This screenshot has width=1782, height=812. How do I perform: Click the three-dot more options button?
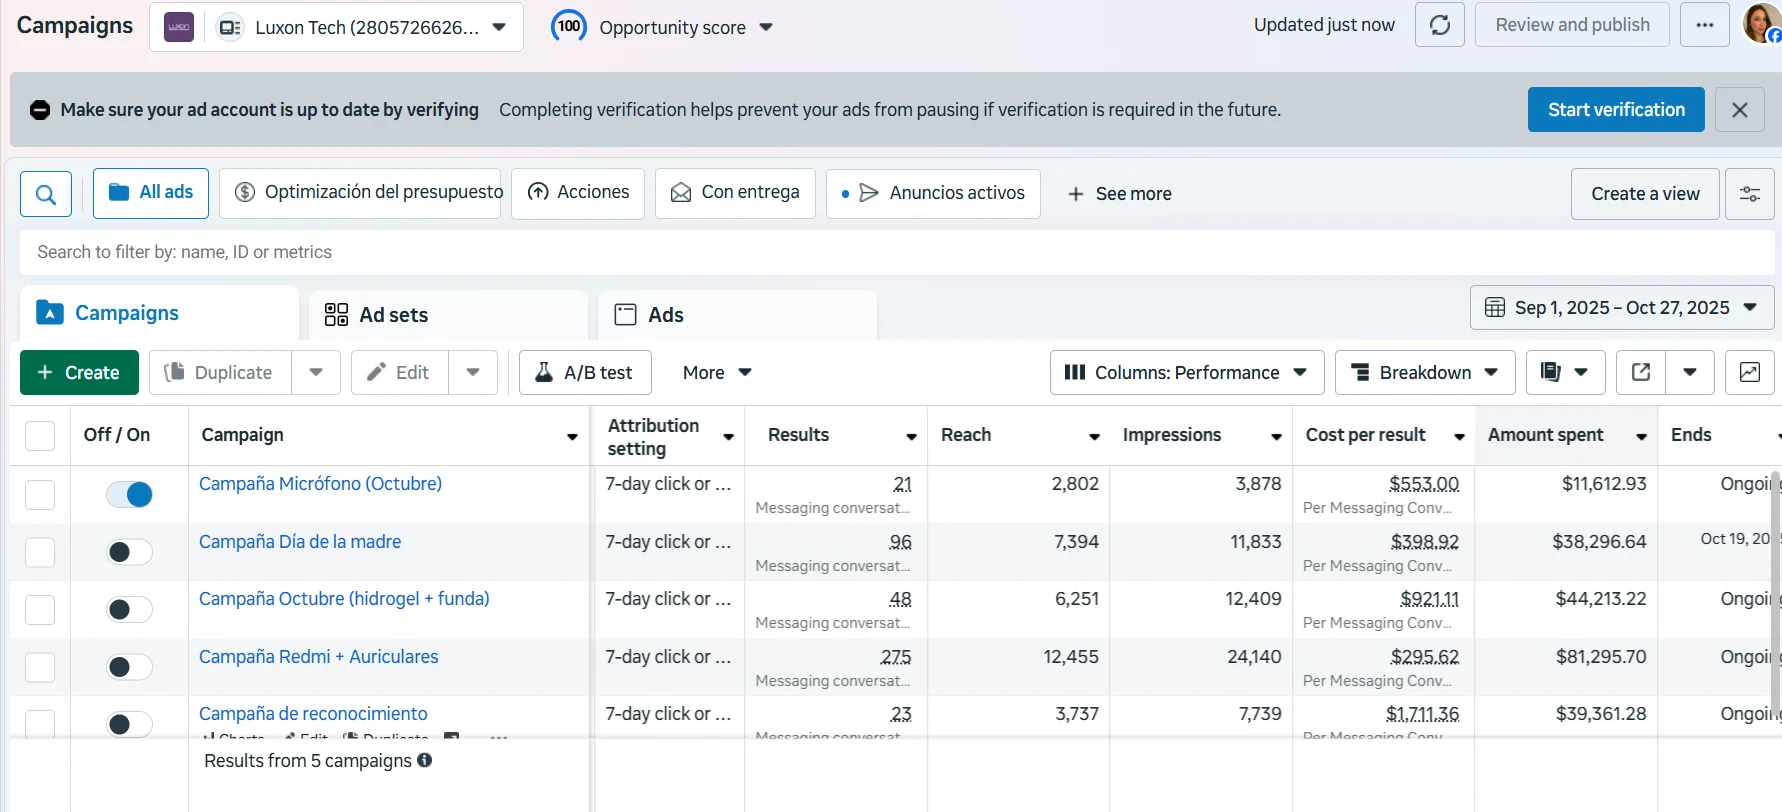tap(1705, 25)
